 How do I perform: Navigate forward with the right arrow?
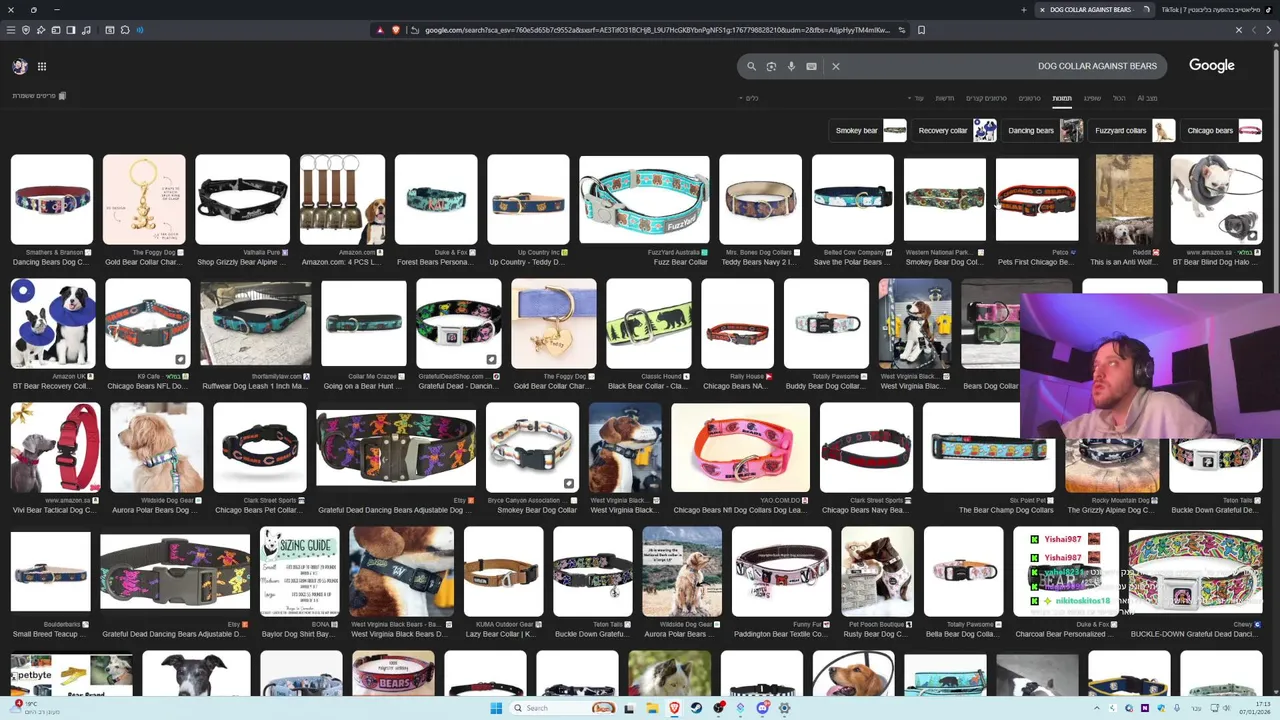[1268, 30]
